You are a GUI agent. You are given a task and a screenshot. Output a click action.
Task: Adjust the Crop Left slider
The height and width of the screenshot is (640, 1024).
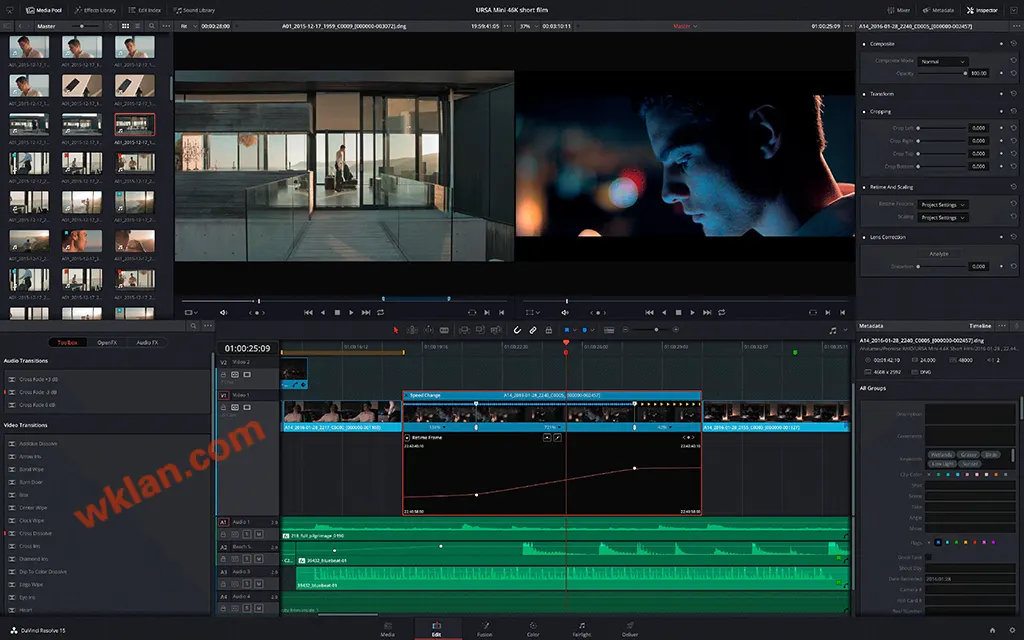tap(942, 128)
